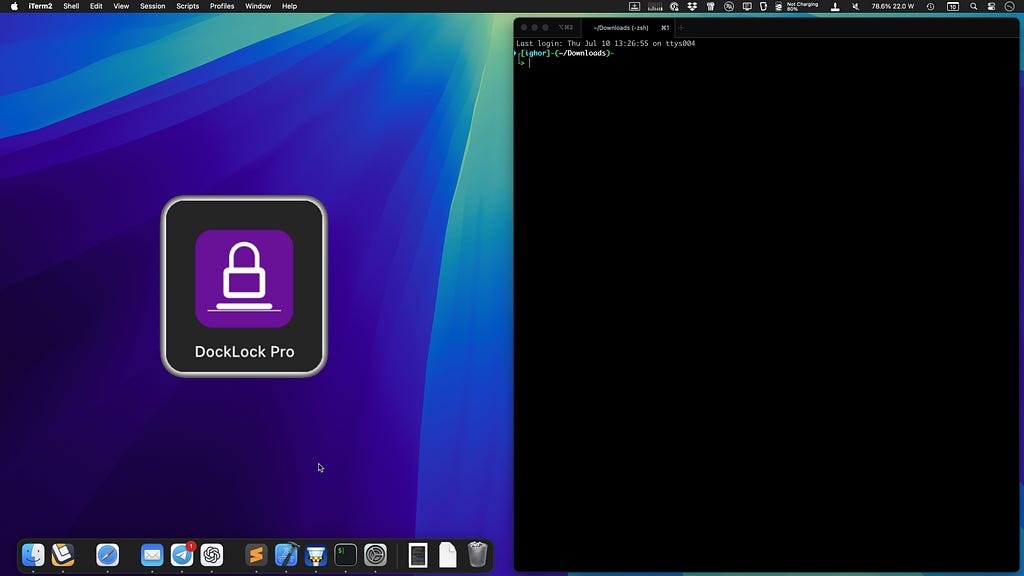
Task: Open the Apple menu
Action: [x=14, y=7]
